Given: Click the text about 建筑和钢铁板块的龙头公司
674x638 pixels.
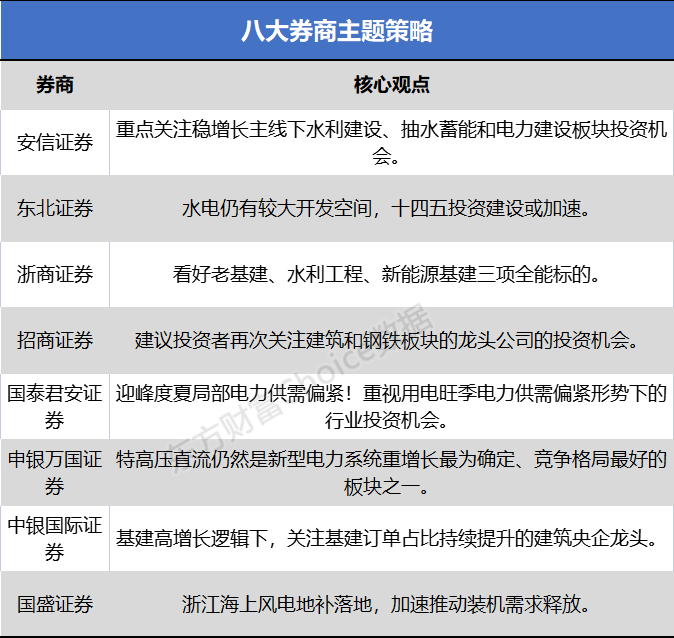Looking at the screenshot, I should tap(385, 340).
